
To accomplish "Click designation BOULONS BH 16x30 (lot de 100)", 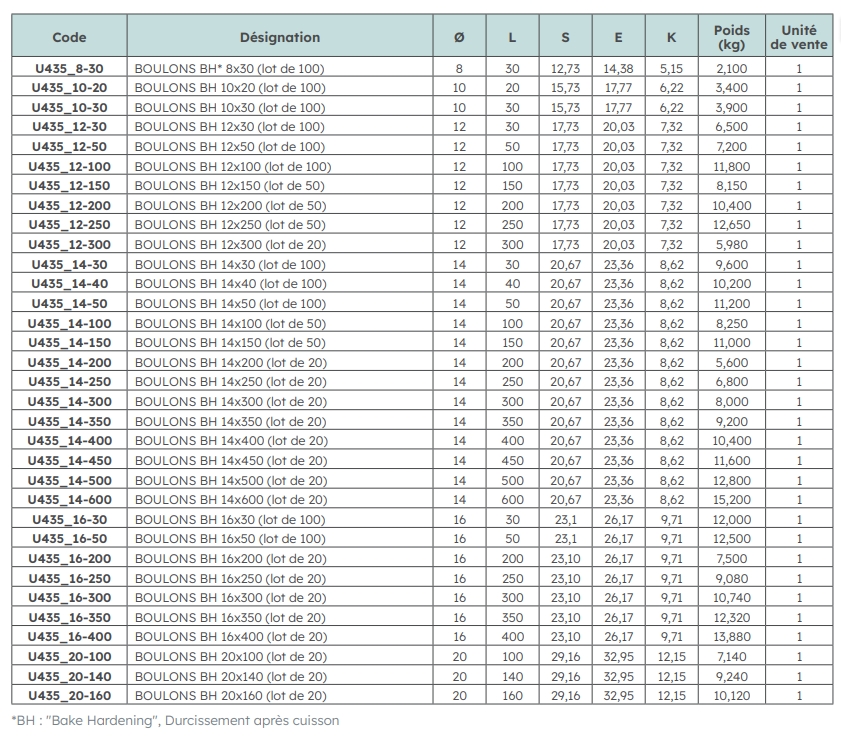I will coord(230,520).
